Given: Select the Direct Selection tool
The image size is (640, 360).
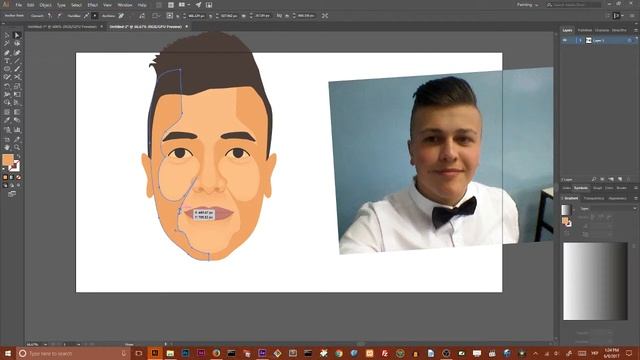Looking at the screenshot, I should pos(17,35).
